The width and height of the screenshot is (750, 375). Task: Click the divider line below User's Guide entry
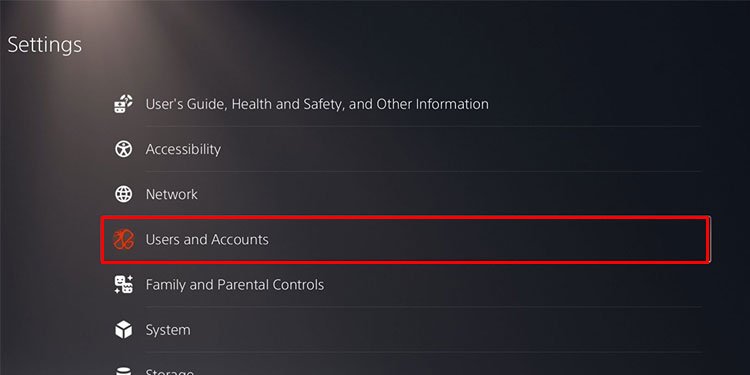point(423,126)
